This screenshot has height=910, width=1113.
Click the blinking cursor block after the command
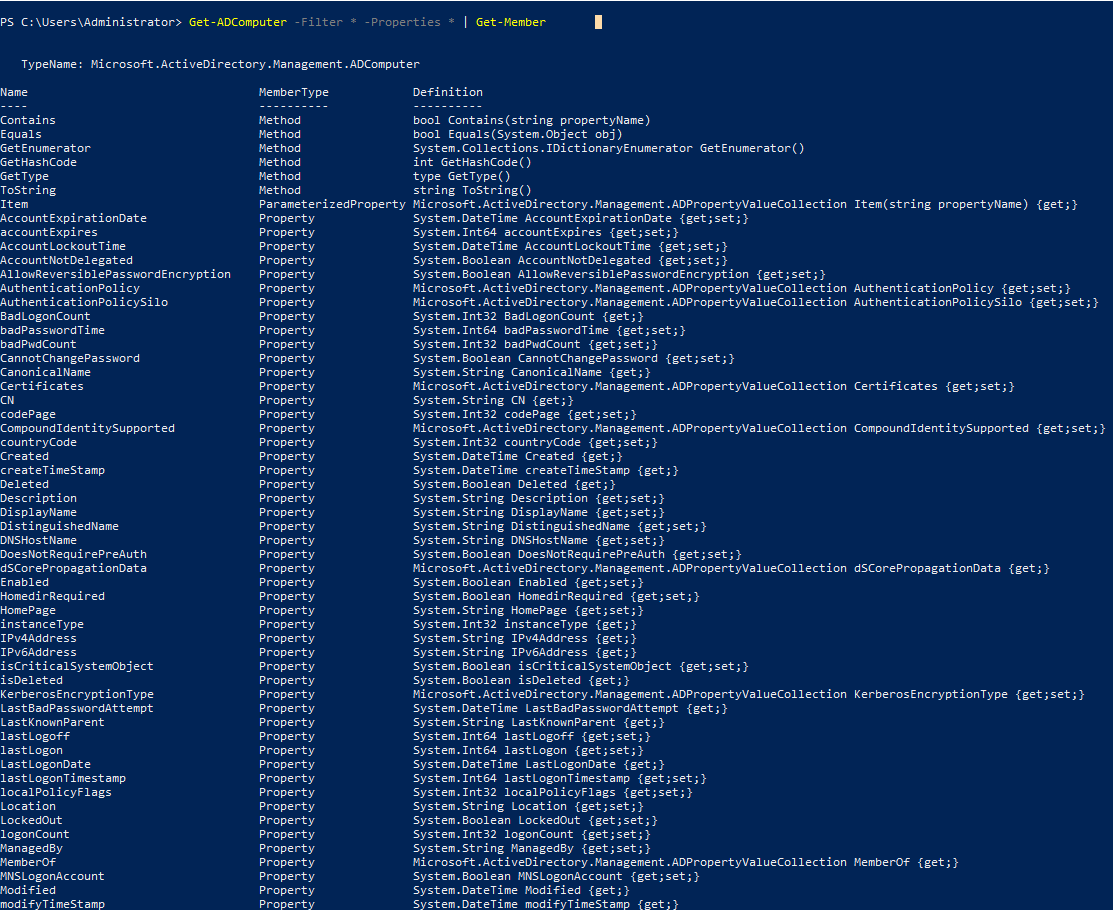pos(598,22)
